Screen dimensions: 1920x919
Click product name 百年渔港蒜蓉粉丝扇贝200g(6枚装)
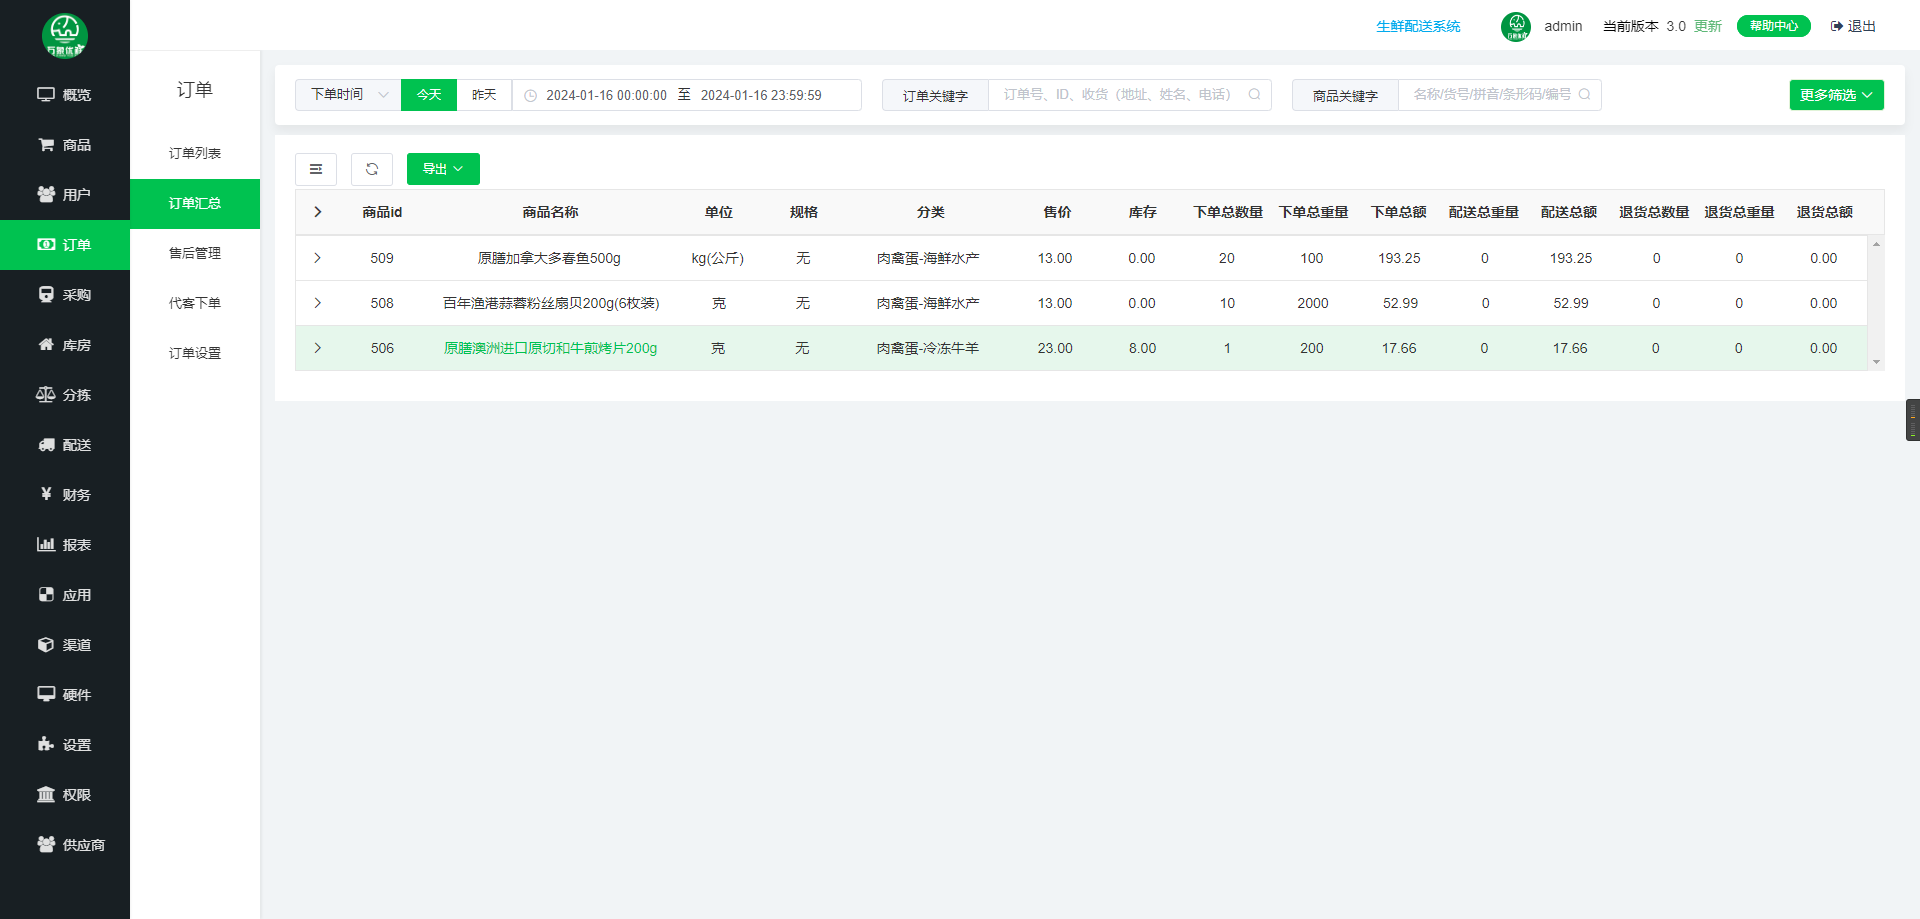pos(551,303)
